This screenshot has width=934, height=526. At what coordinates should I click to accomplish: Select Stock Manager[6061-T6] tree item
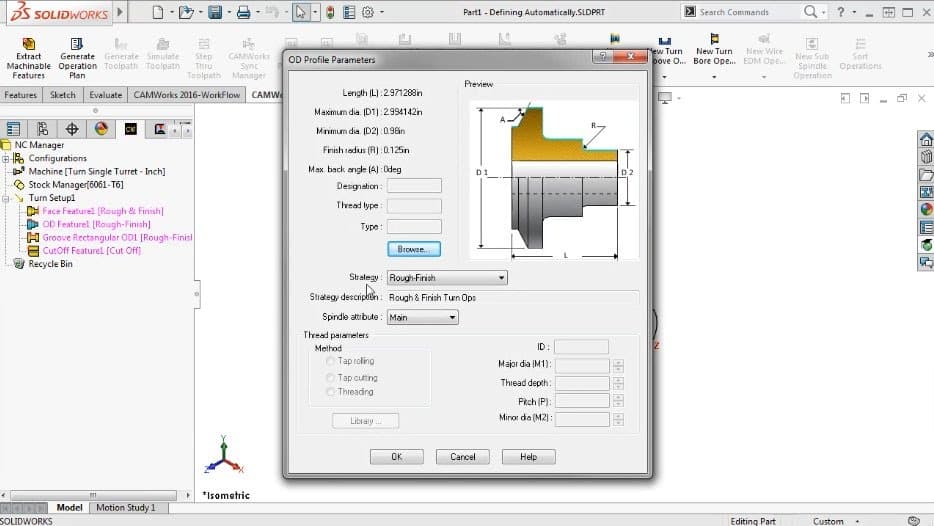coord(76,185)
